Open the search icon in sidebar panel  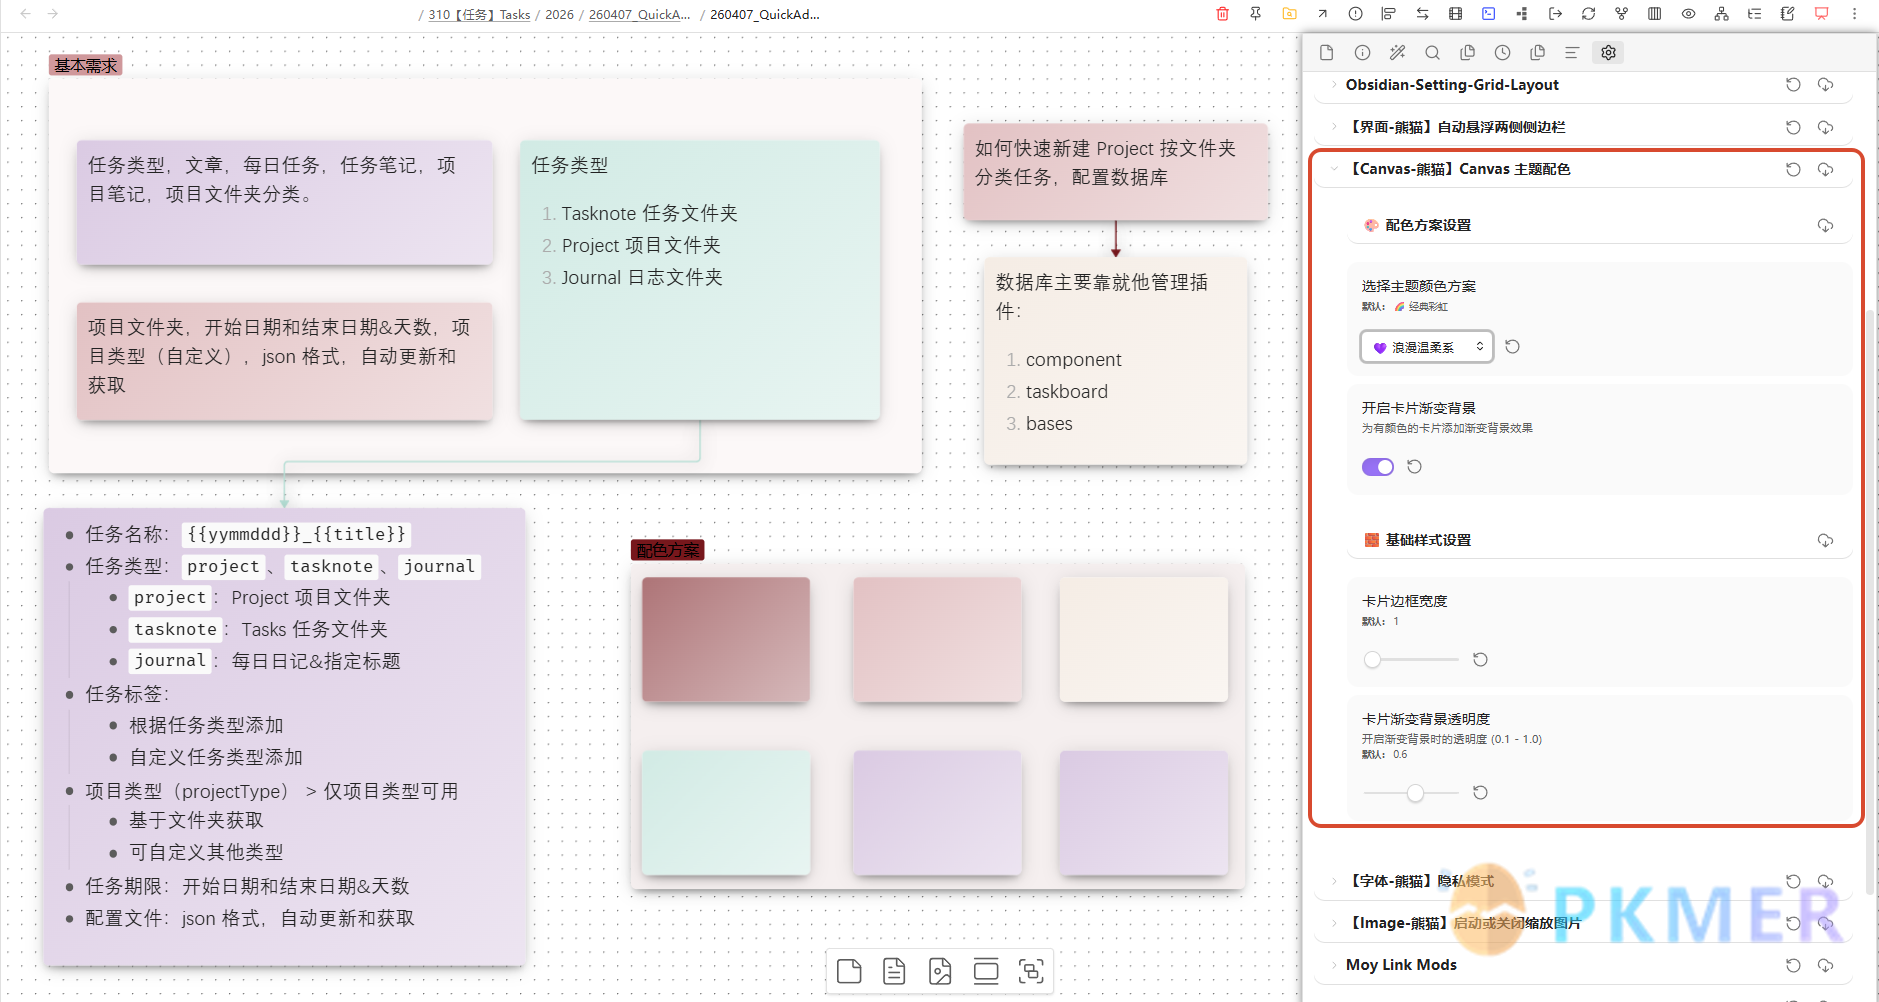pos(1432,53)
